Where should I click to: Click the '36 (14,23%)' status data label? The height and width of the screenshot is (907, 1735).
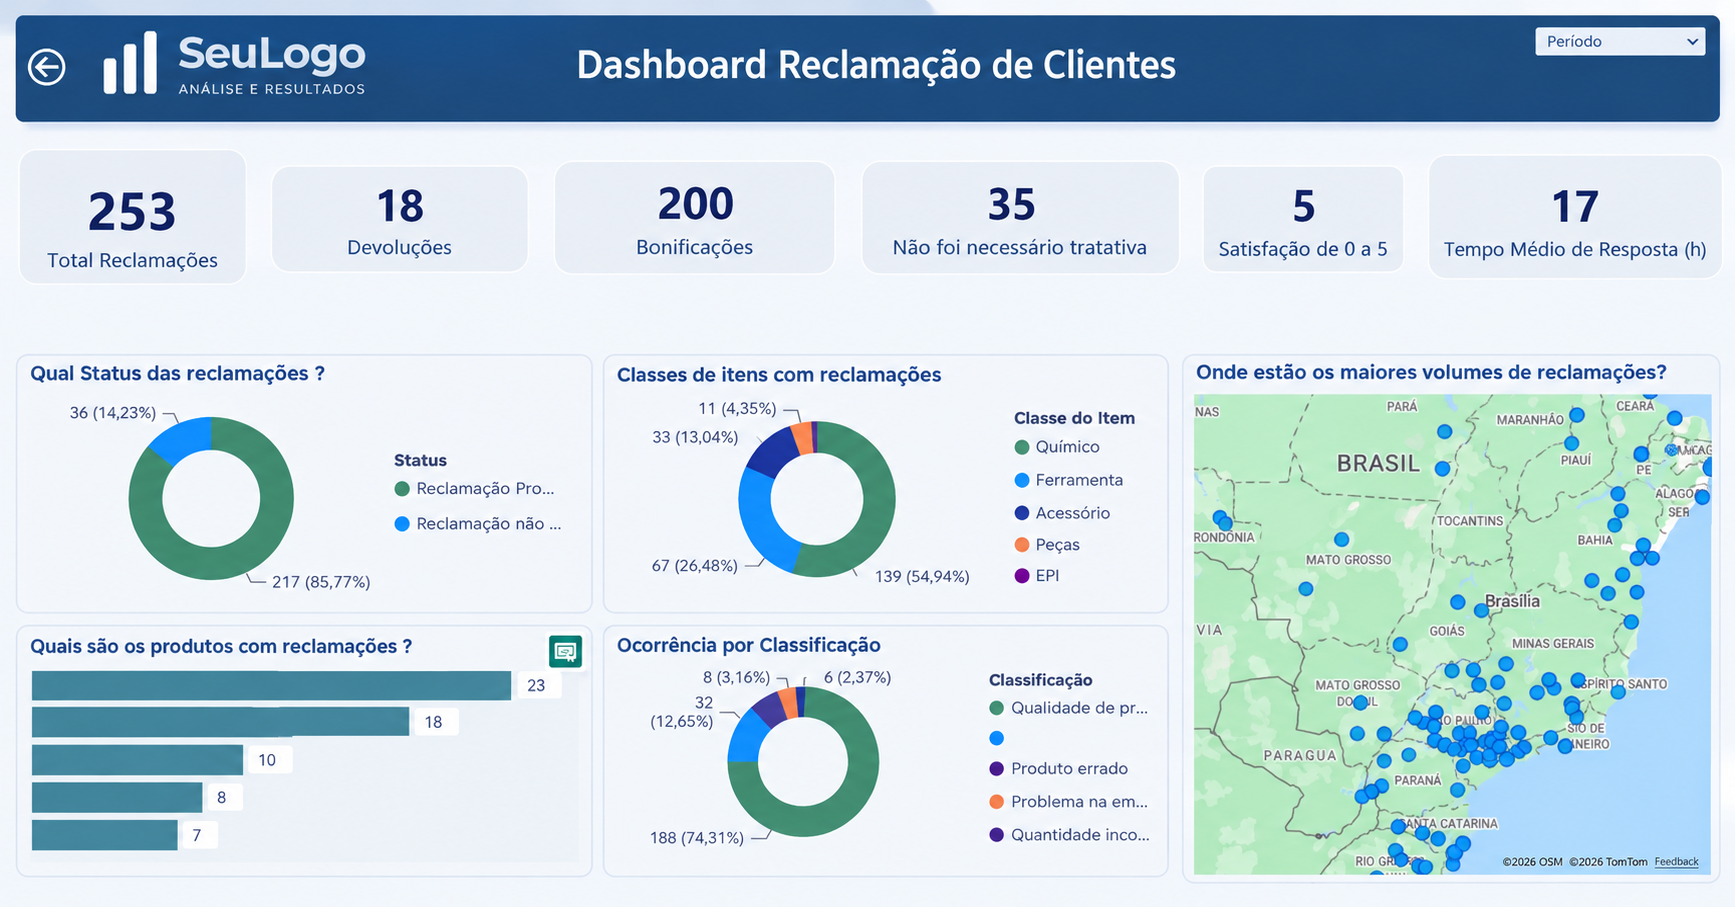coord(113,413)
